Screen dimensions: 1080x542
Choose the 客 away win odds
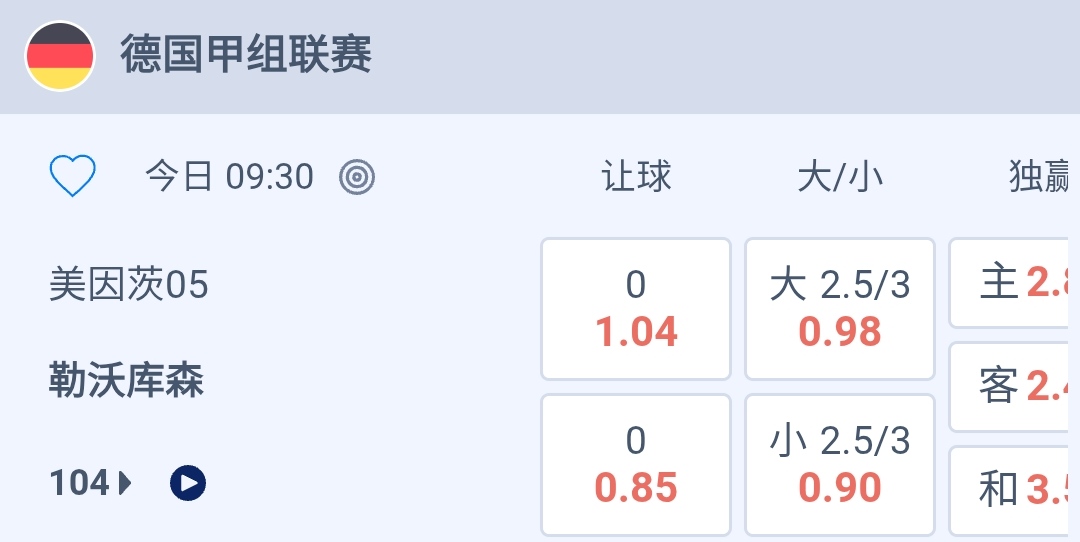coord(1014,387)
